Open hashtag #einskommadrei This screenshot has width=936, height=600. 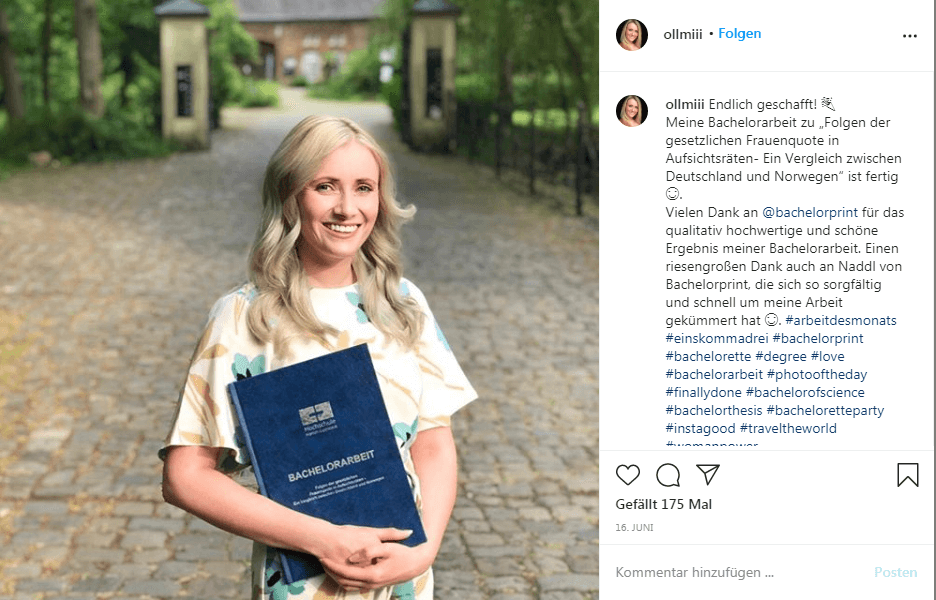pyautogui.click(x=717, y=339)
